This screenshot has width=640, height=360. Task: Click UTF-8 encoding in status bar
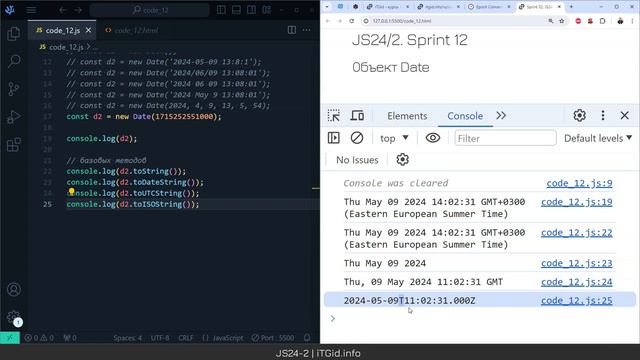coord(160,338)
